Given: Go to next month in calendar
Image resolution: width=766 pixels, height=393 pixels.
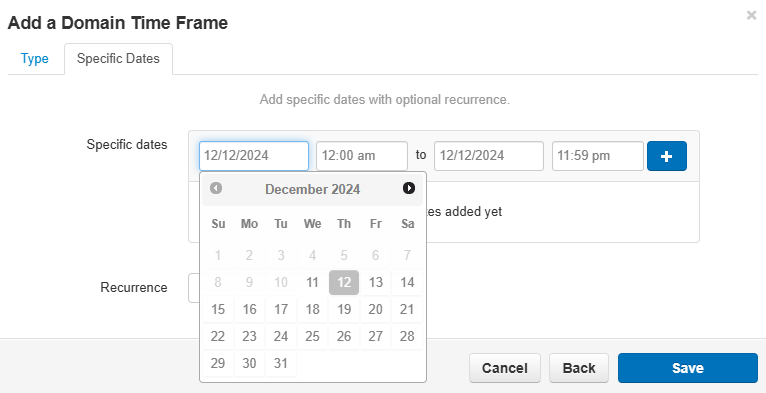Looking at the screenshot, I should [x=409, y=188].
